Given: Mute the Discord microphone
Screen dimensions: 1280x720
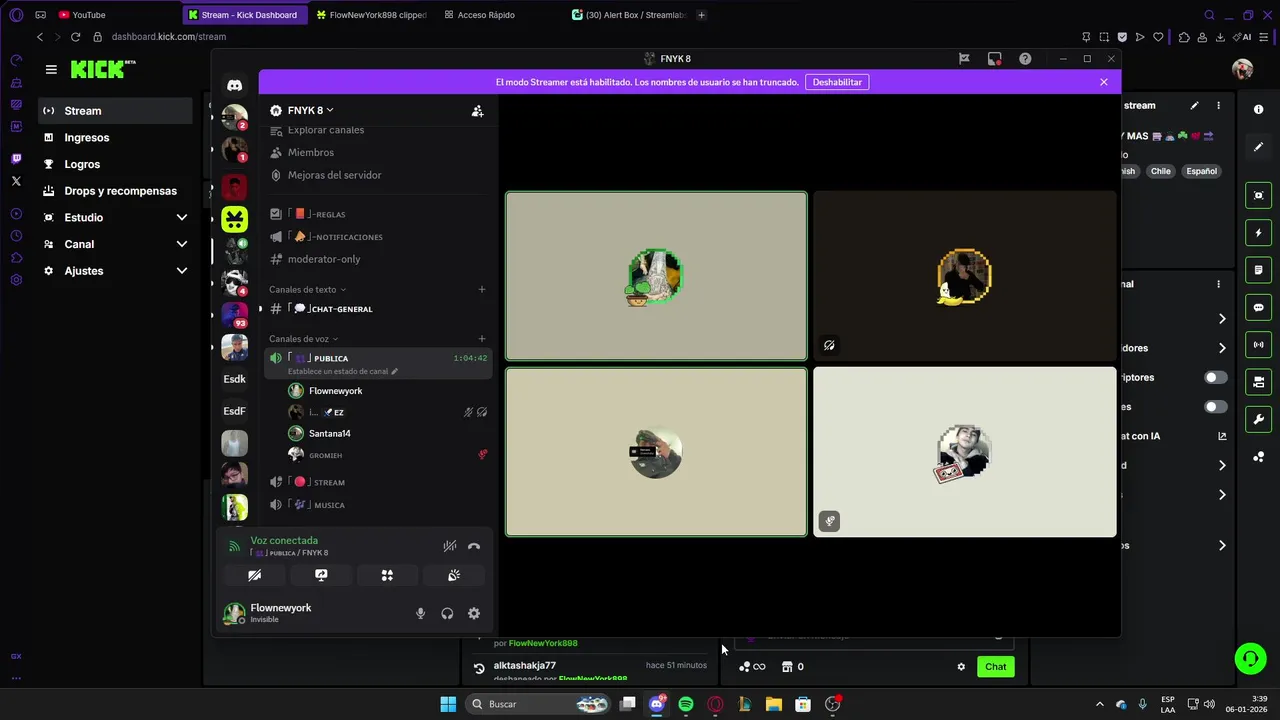Looking at the screenshot, I should 420,613.
